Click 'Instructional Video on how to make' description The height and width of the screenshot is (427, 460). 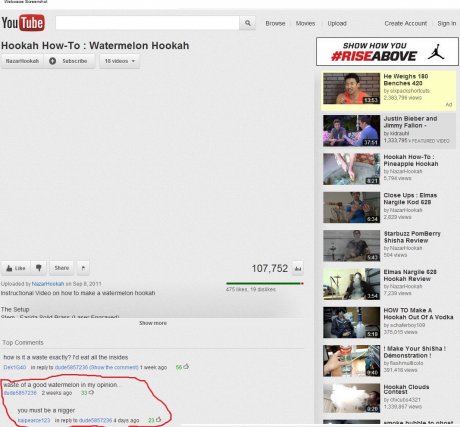[78, 293]
